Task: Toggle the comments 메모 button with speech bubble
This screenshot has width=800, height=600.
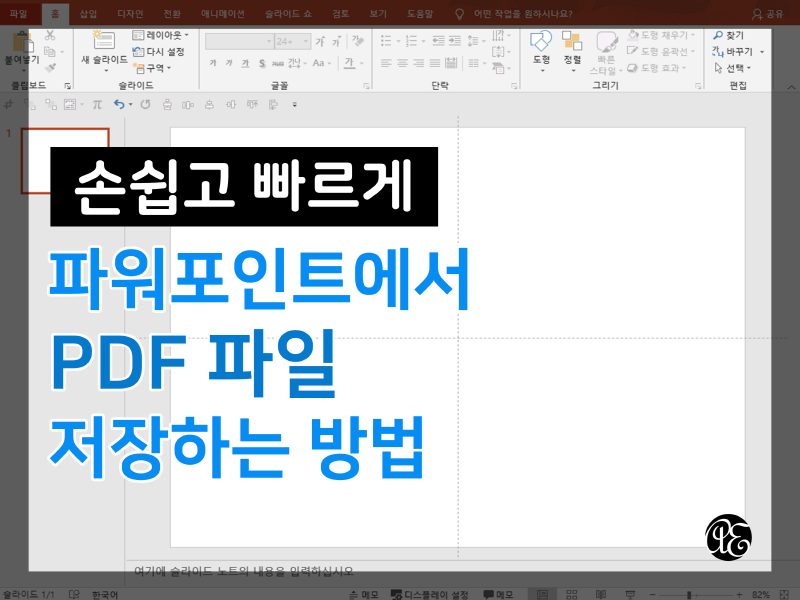Action: [498, 594]
